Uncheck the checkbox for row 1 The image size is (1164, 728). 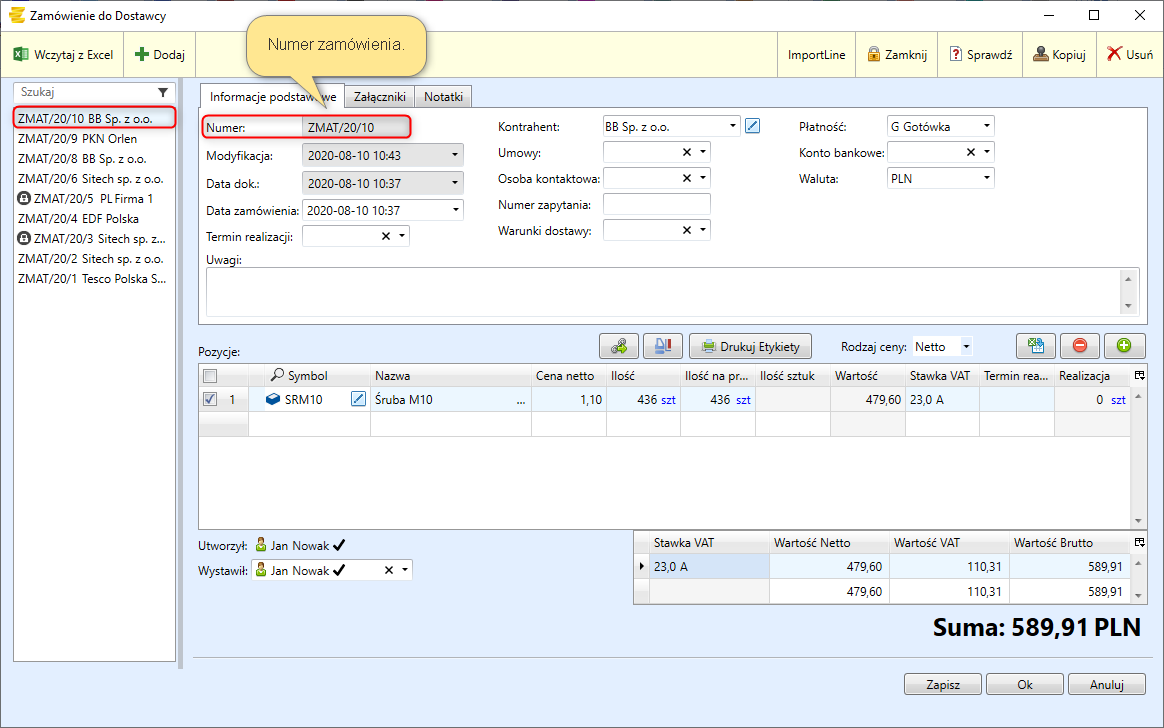click(209, 399)
